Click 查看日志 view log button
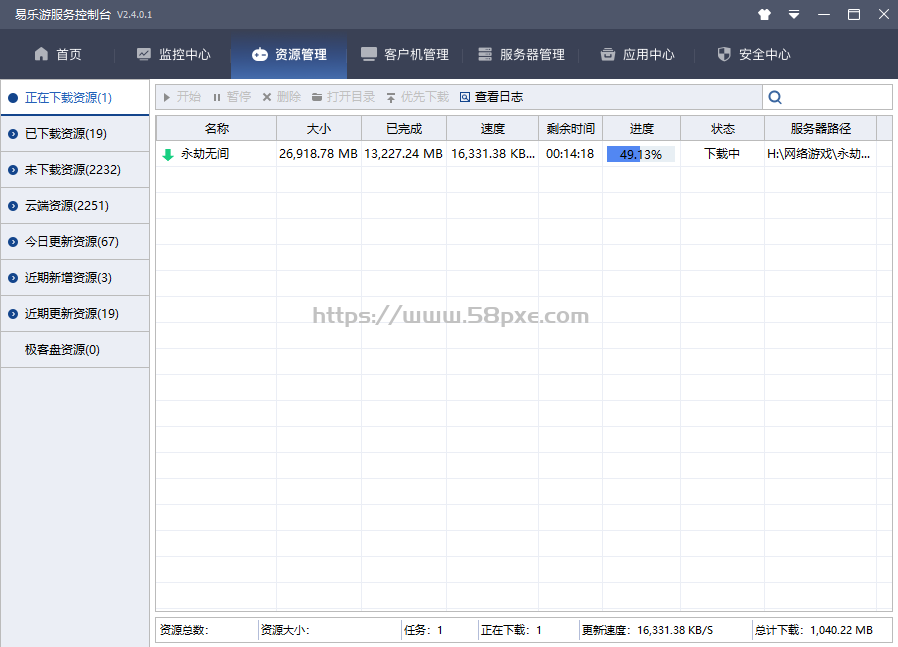This screenshot has height=647, width=898. pyautogui.click(x=491, y=97)
